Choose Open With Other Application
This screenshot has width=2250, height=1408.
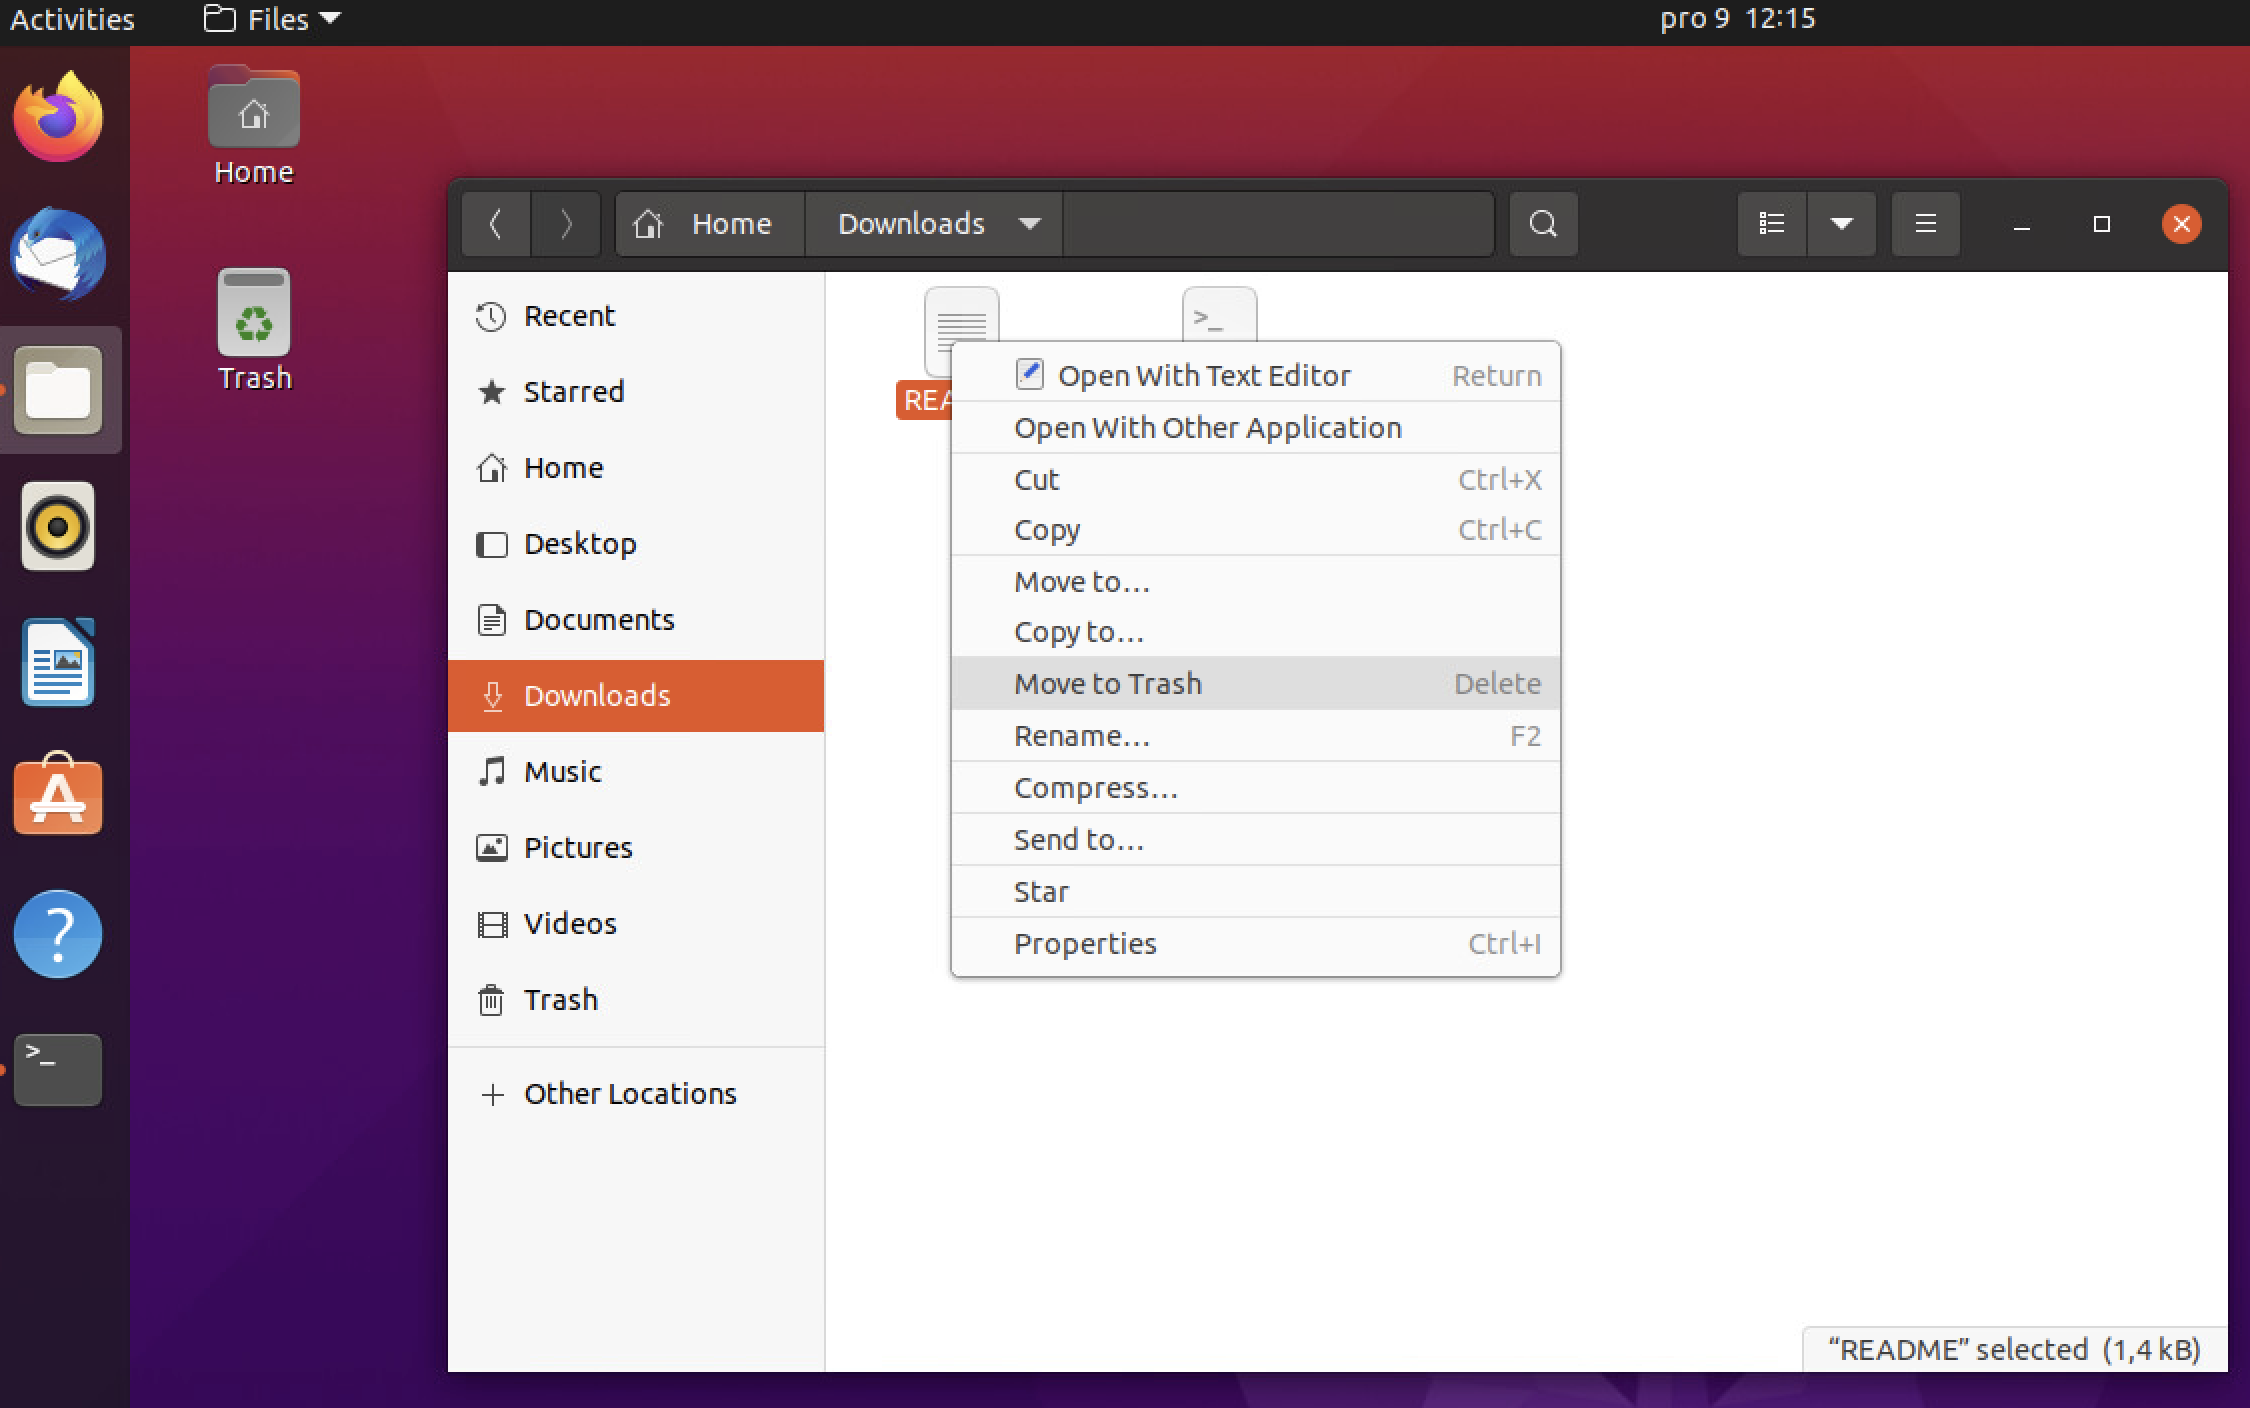(1256, 428)
